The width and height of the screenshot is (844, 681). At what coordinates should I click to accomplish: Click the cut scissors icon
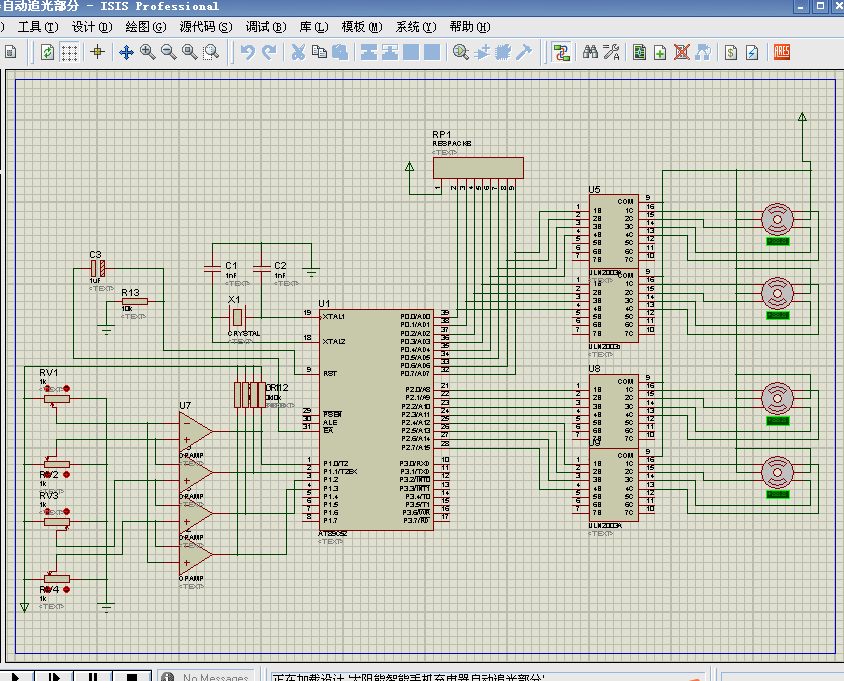click(x=298, y=52)
